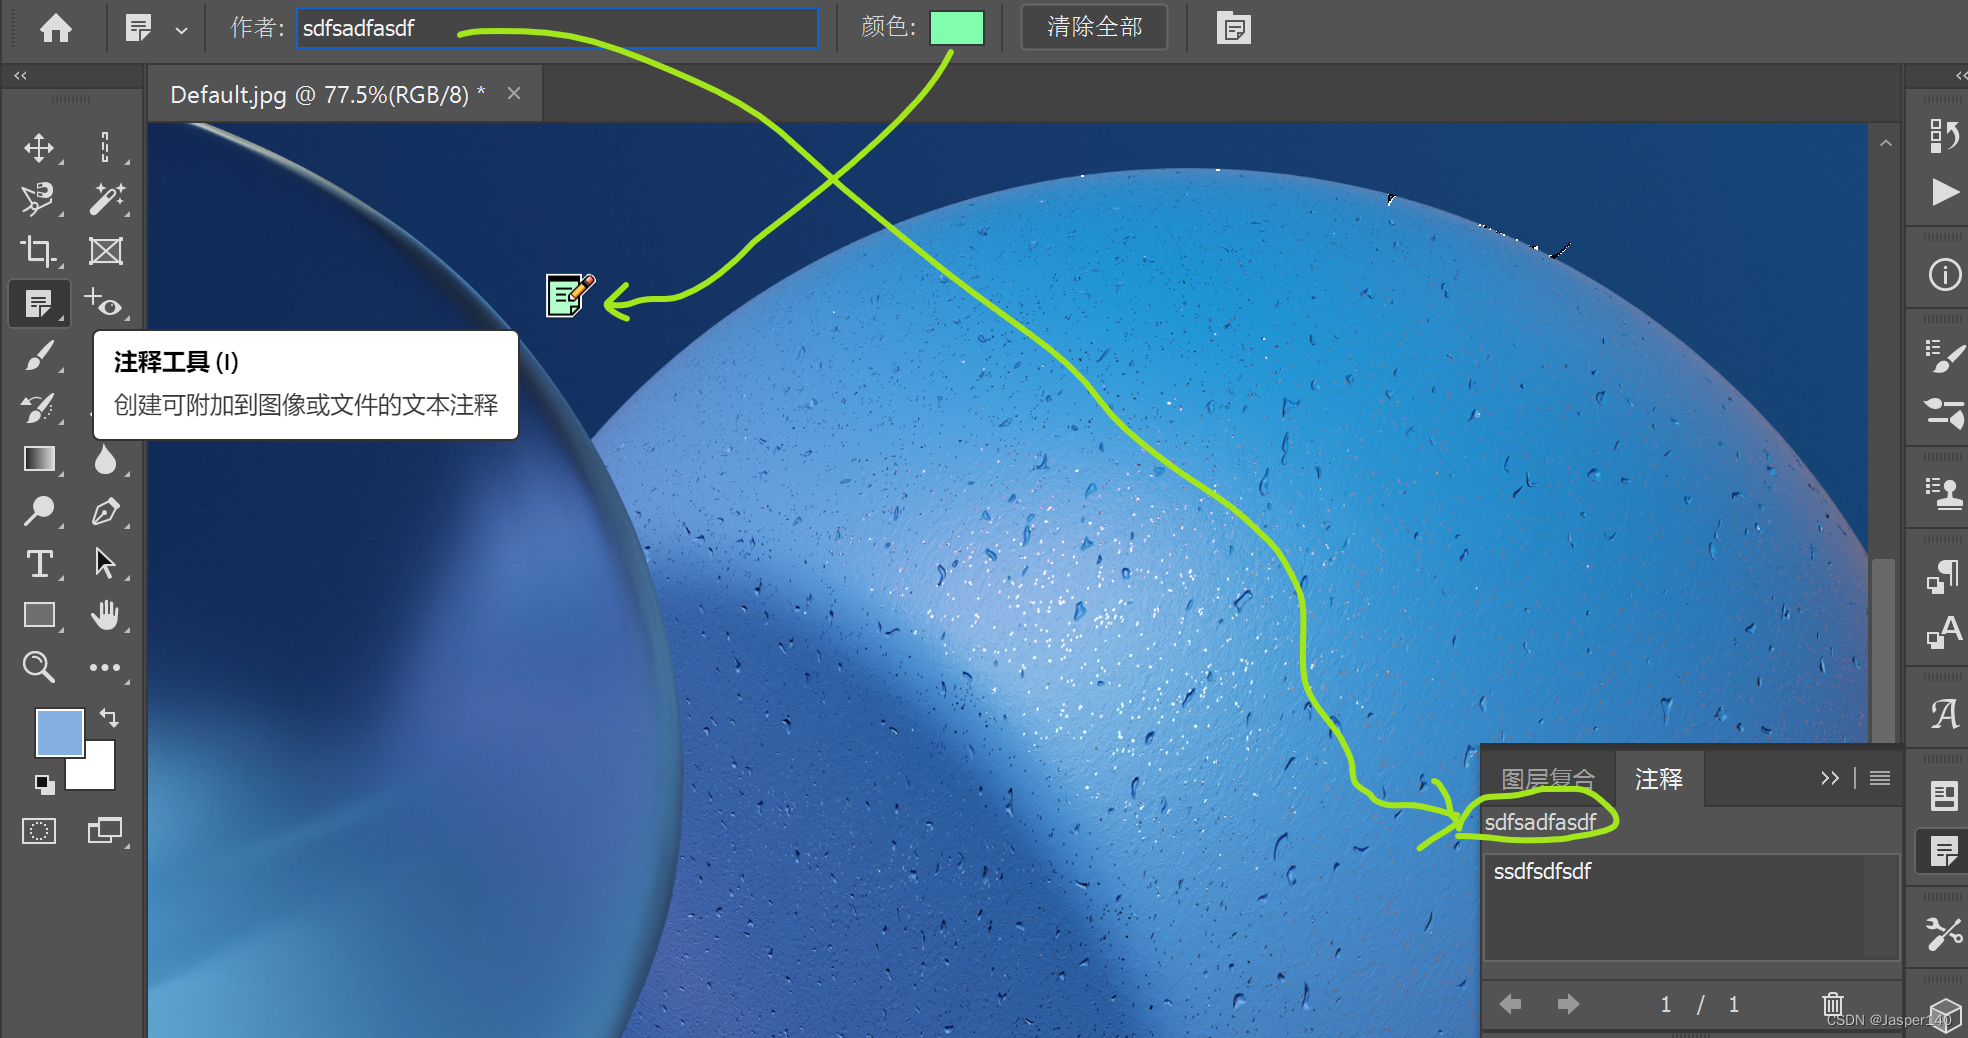1968x1038 pixels.
Task: Open the note color swatch
Action: point(956,28)
